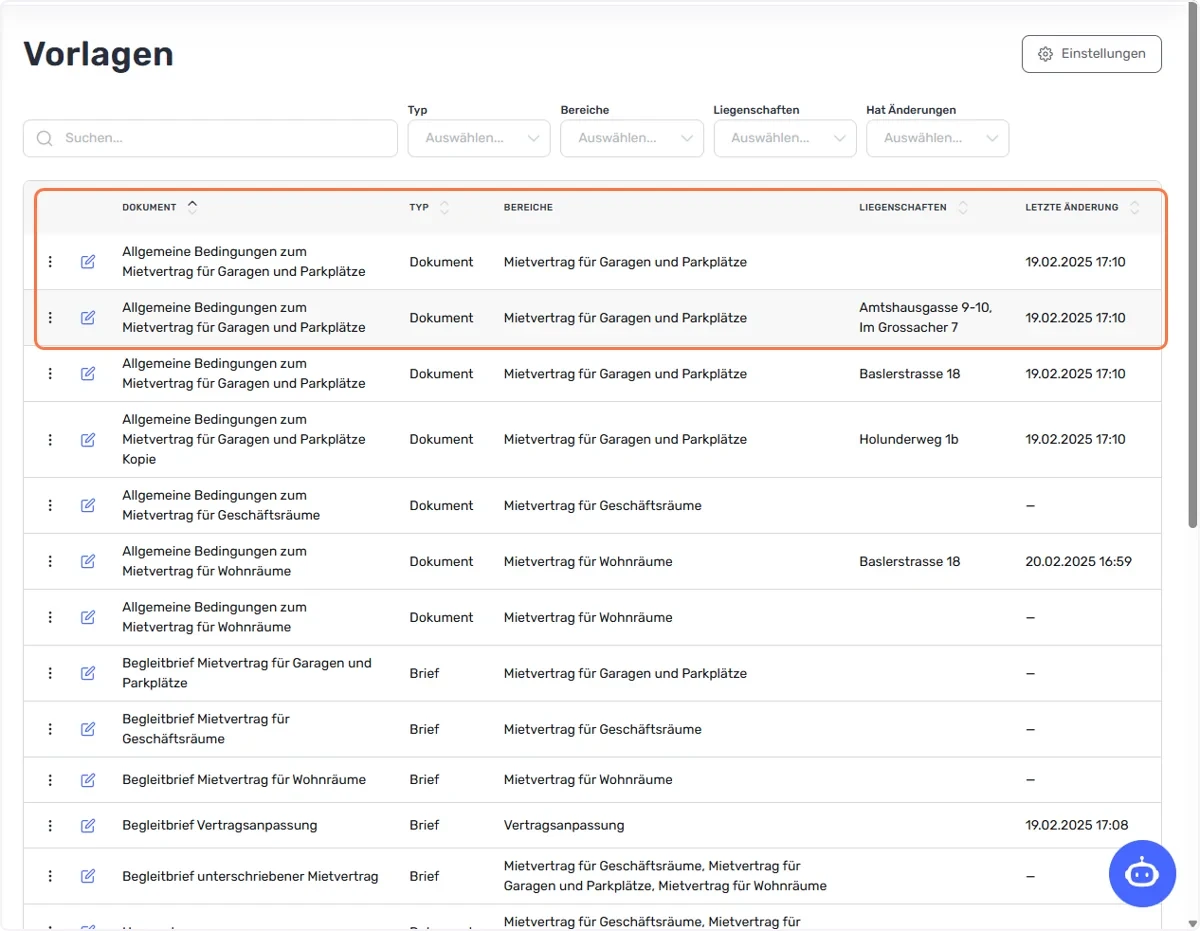
Task: Click Bereiche cell Mietvertrag für Geschäftsräume of Allgemeine Bedingungen
Action: tap(602, 505)
